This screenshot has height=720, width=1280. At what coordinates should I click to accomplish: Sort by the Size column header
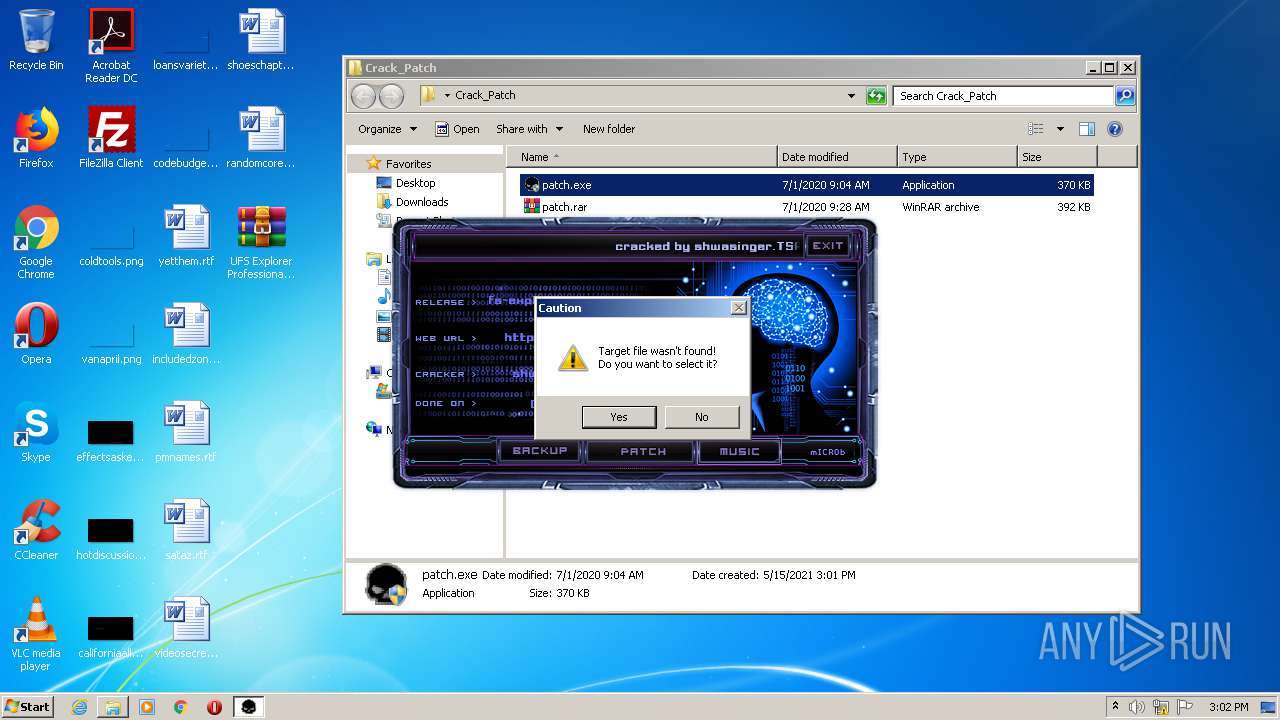1057,157
